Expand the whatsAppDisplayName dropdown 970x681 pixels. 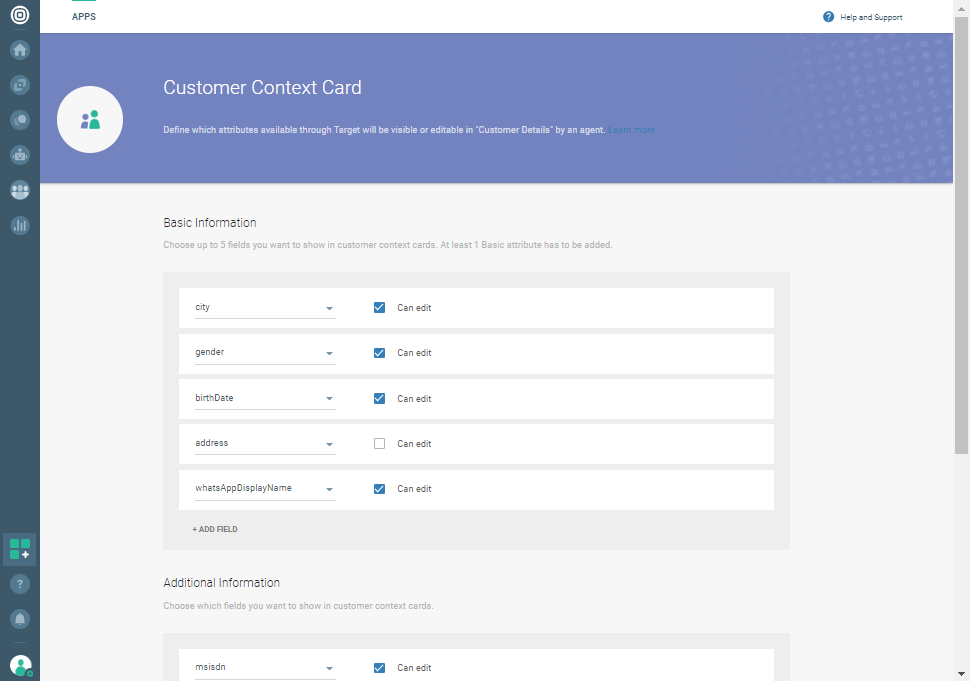[x=329, y=488]
